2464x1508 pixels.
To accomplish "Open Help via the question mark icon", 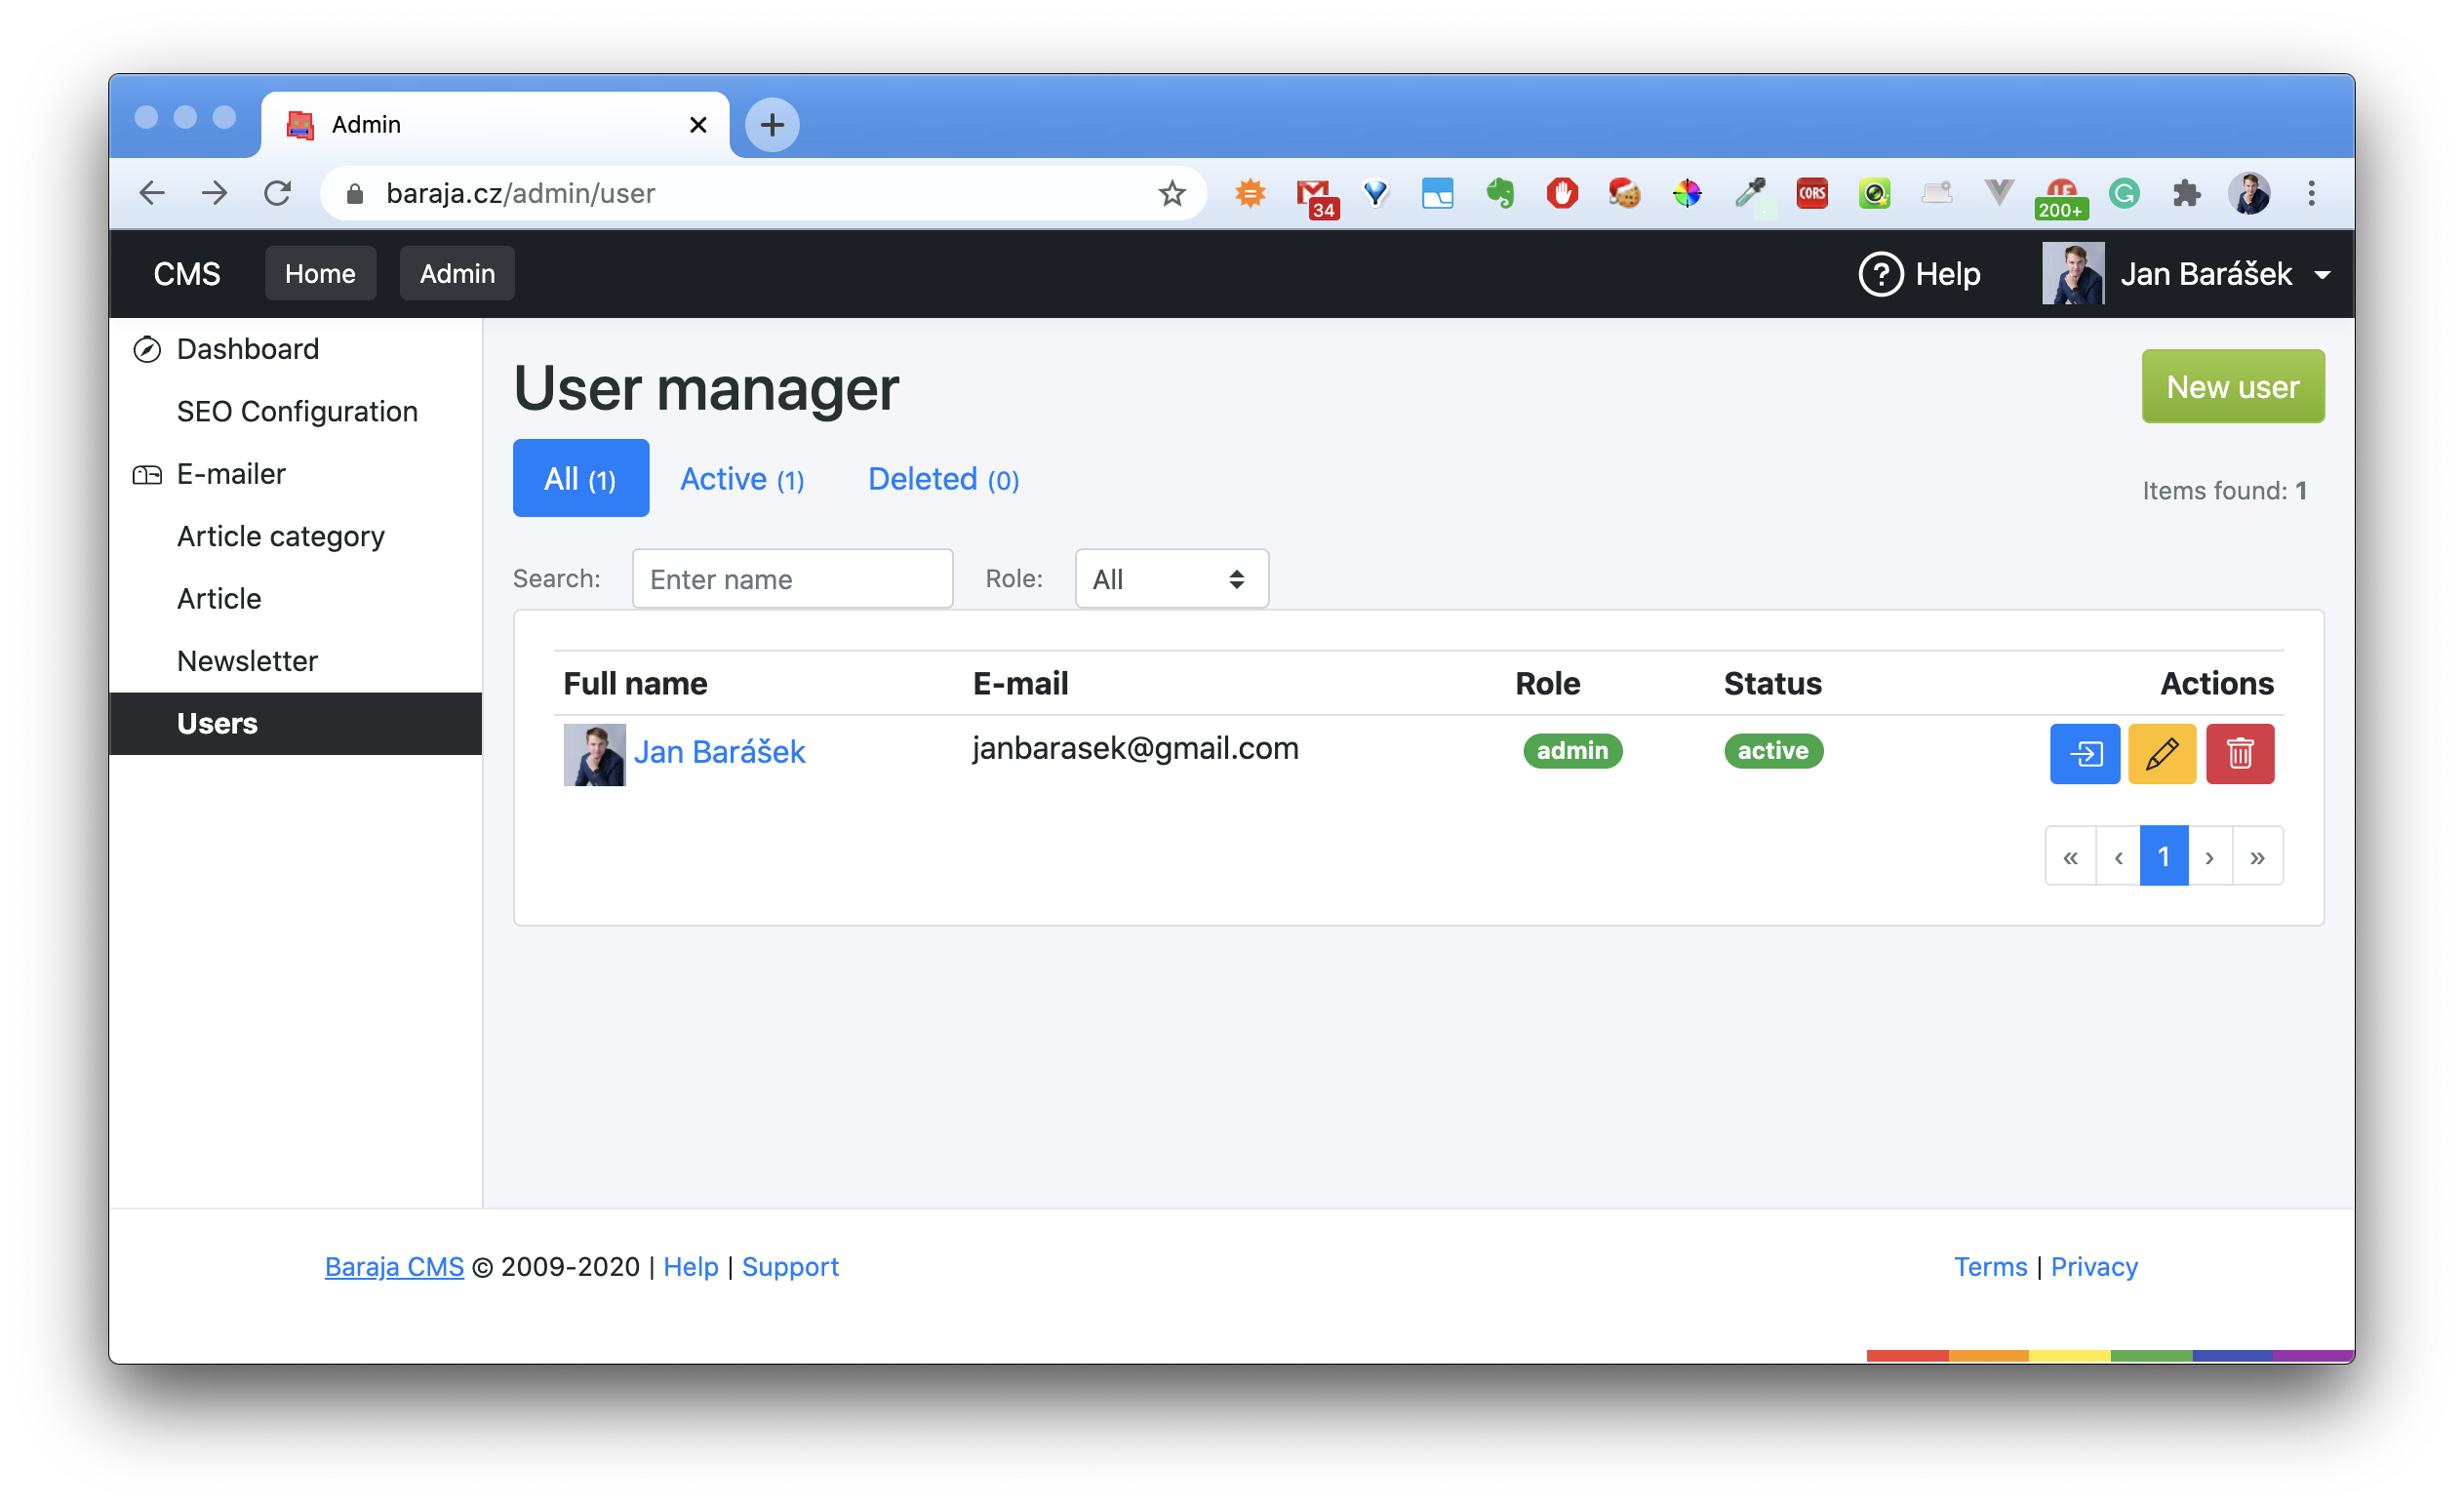I will coord(1881,273).
